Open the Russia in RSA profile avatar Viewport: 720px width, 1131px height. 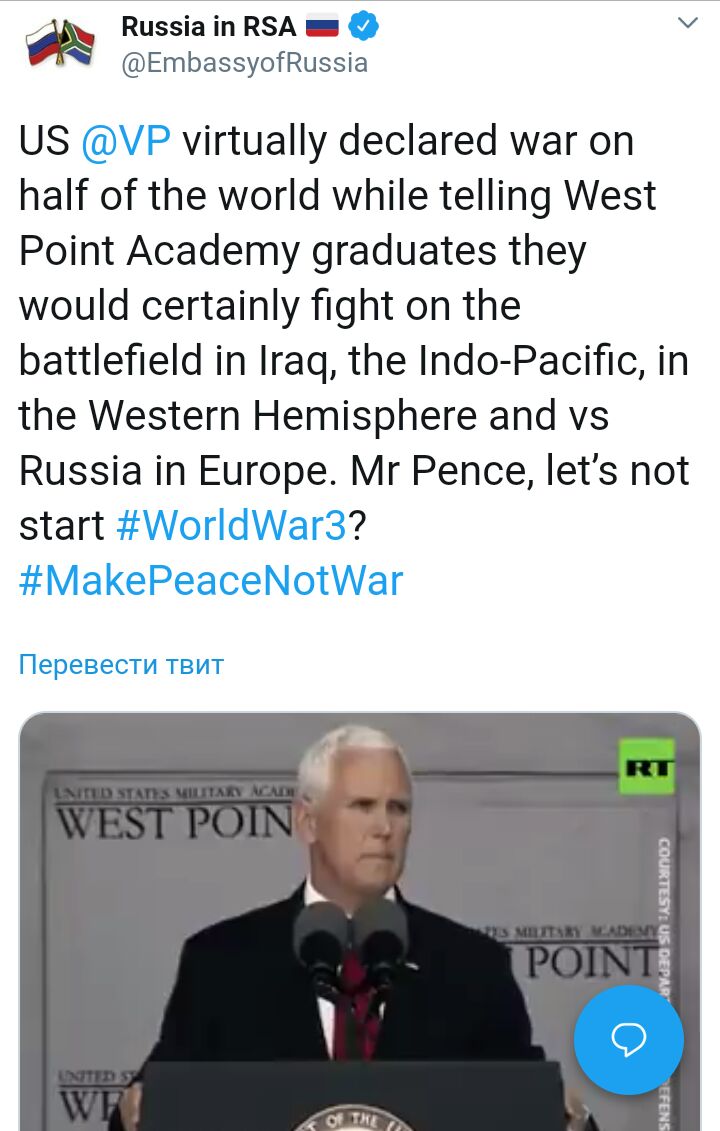click(x=60, y=44)
